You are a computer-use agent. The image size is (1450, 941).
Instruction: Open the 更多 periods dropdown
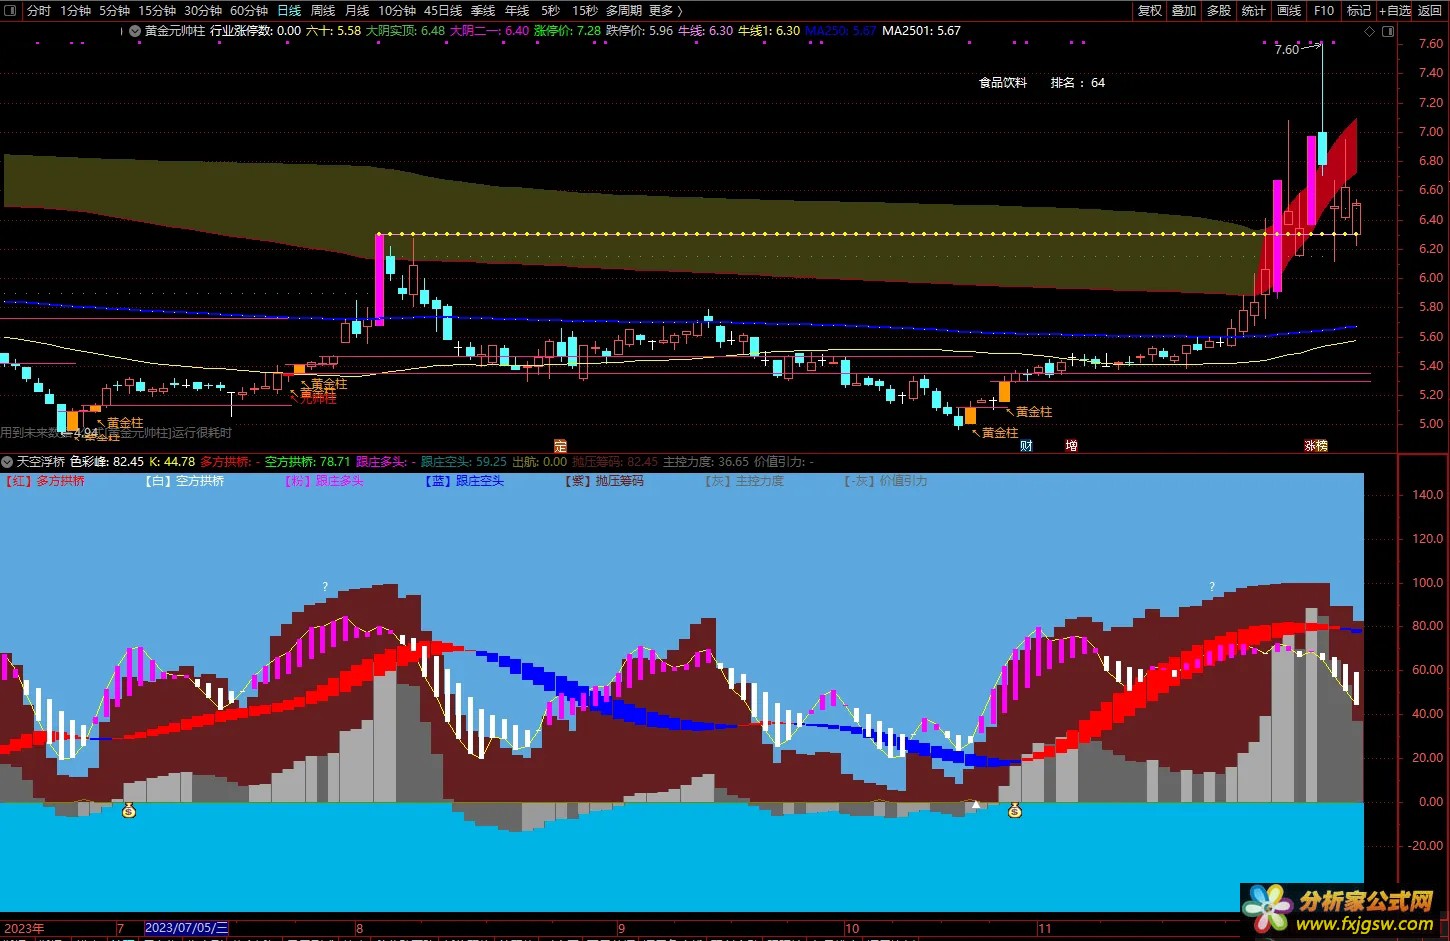coord(666,10)
